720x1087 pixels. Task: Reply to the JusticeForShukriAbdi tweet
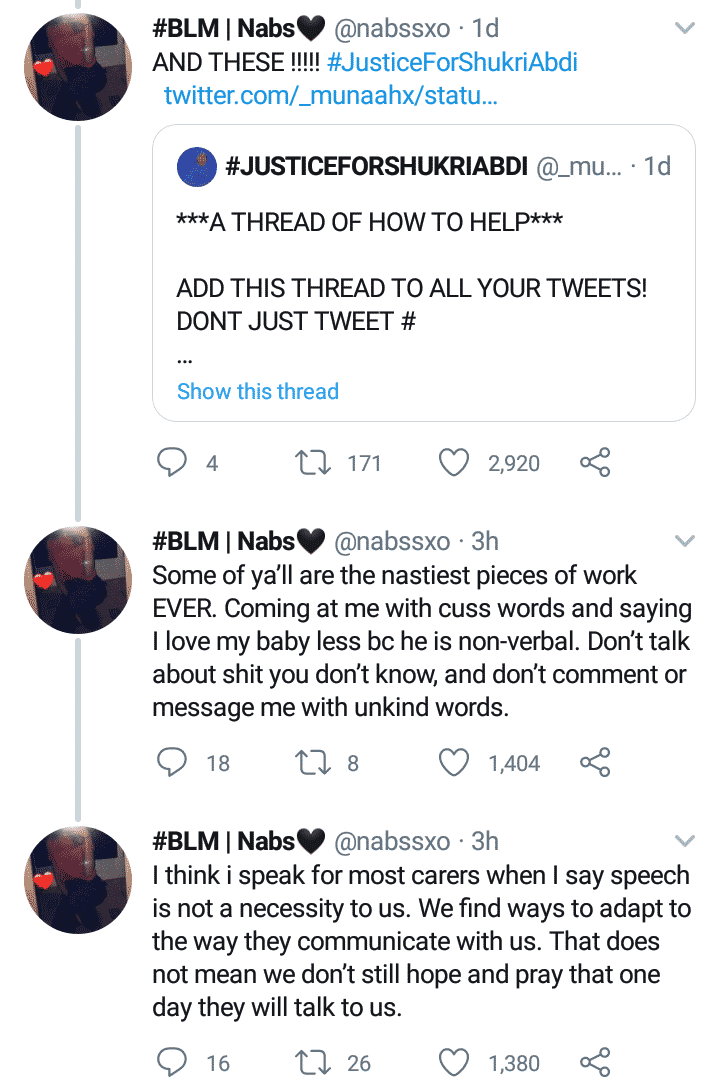tap(174, 462)
